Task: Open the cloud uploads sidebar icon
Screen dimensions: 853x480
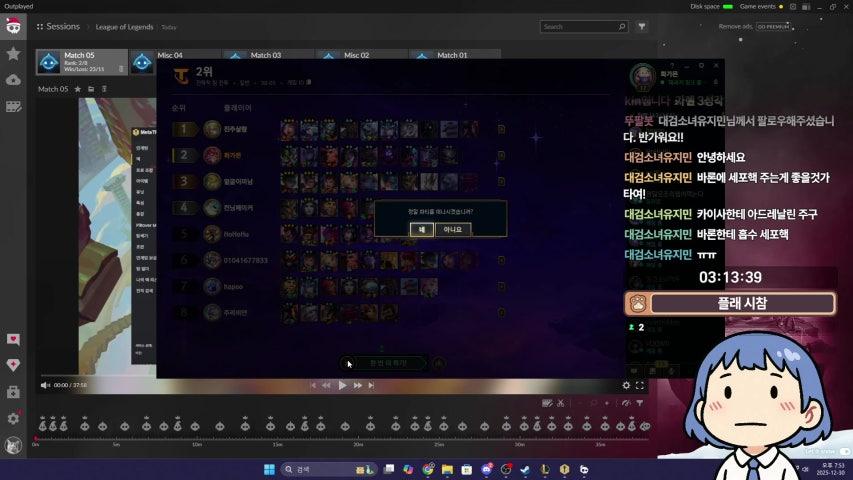Action: pyautogui.click(x=13, y=80)
